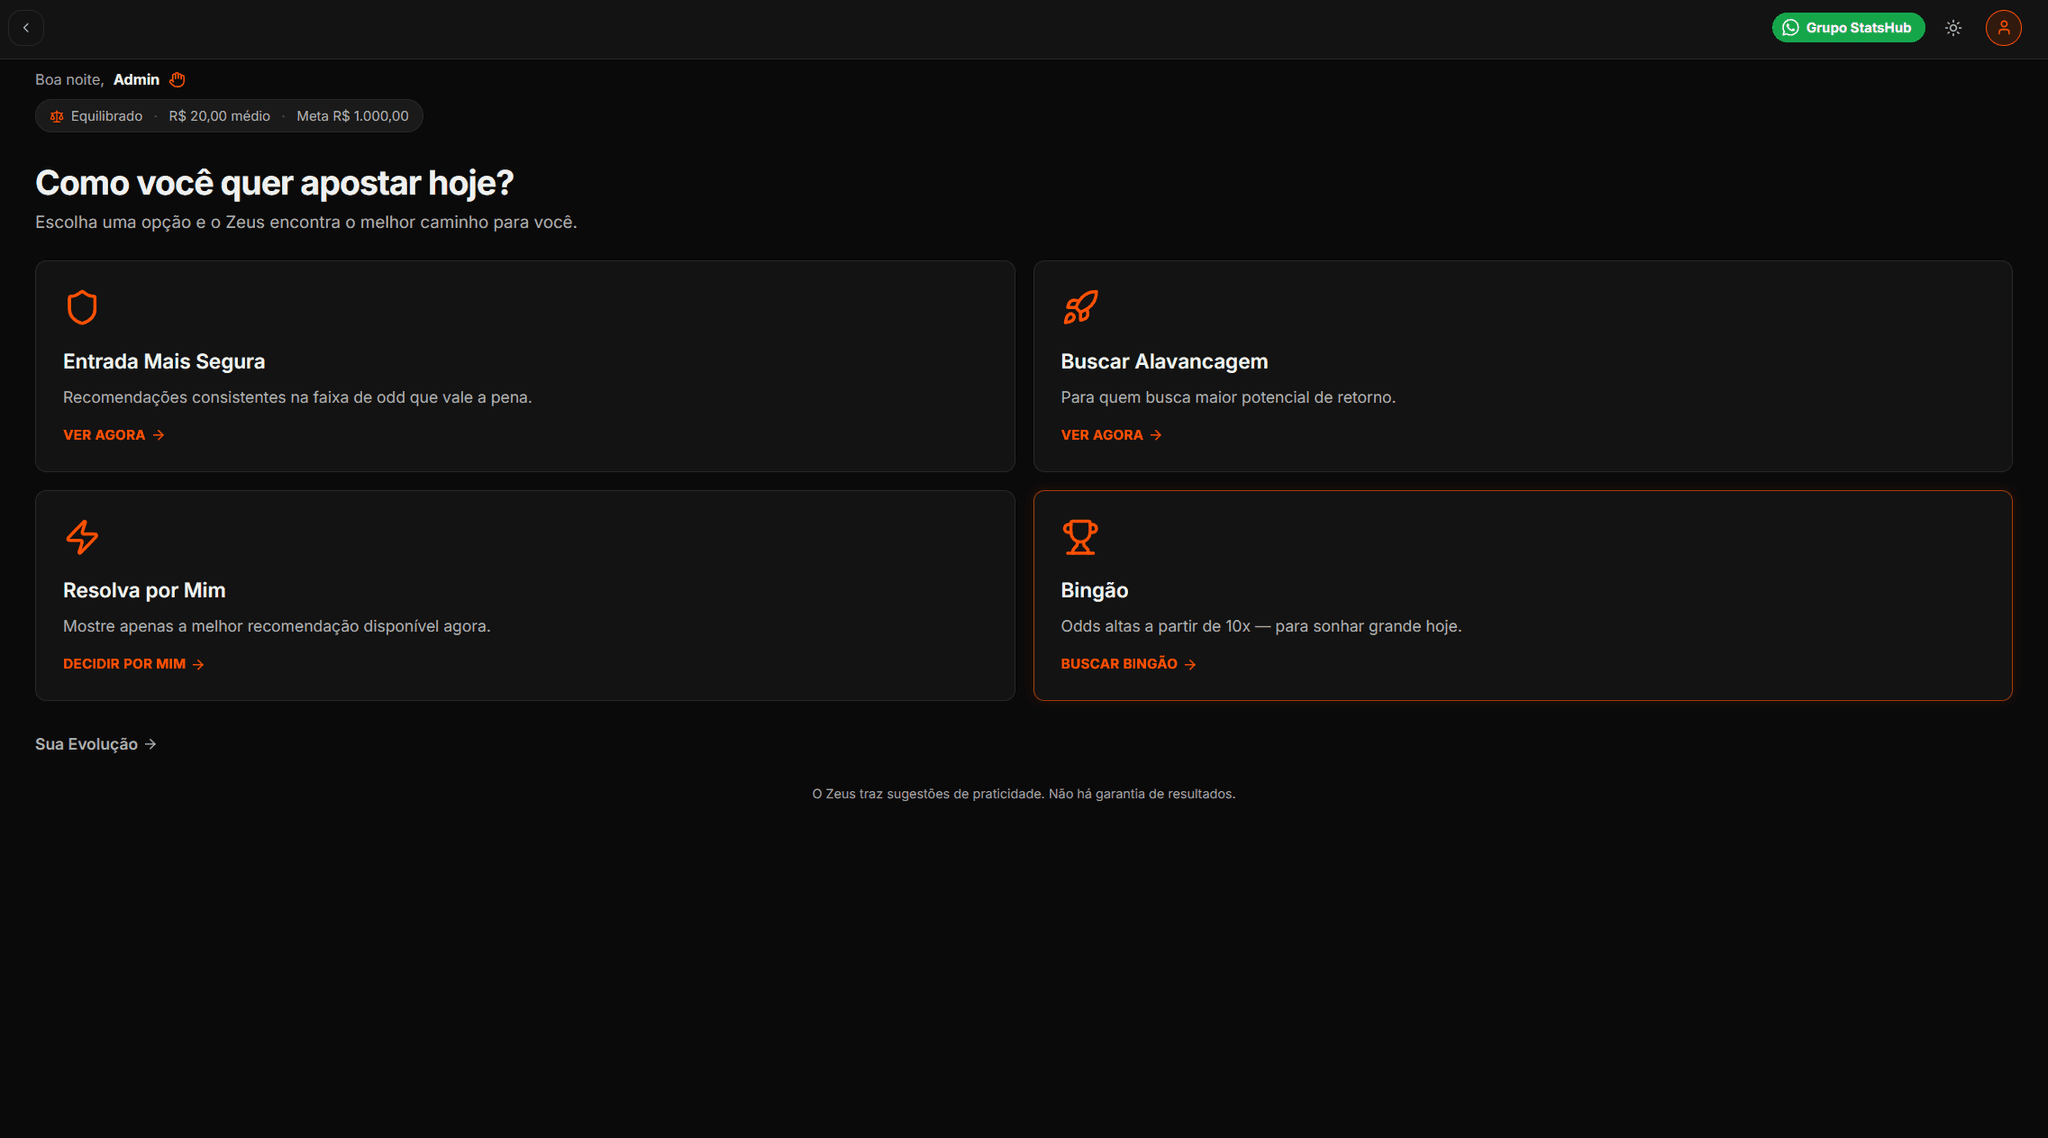Screen dimensions: 2048x1138
Task: Click the balance scale icon near Equilibrado
Action: [57, 117]
